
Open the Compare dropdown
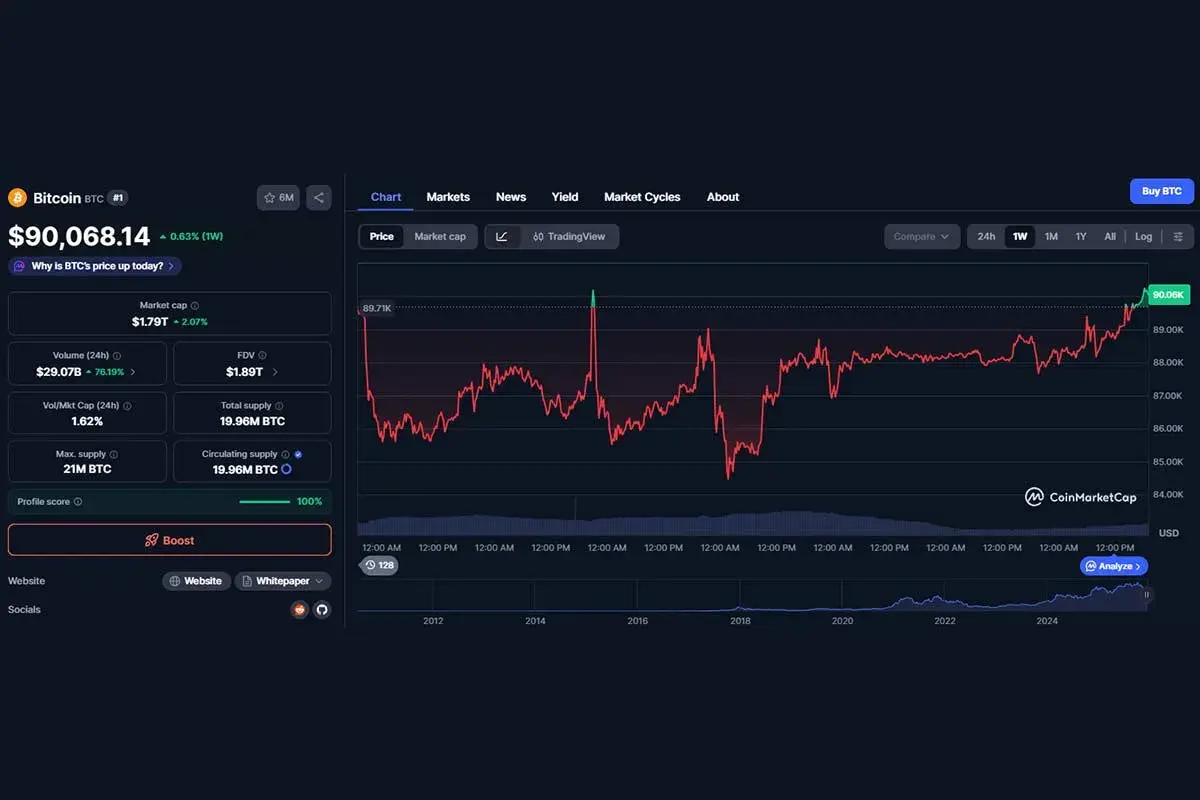(x=920, y=236)
